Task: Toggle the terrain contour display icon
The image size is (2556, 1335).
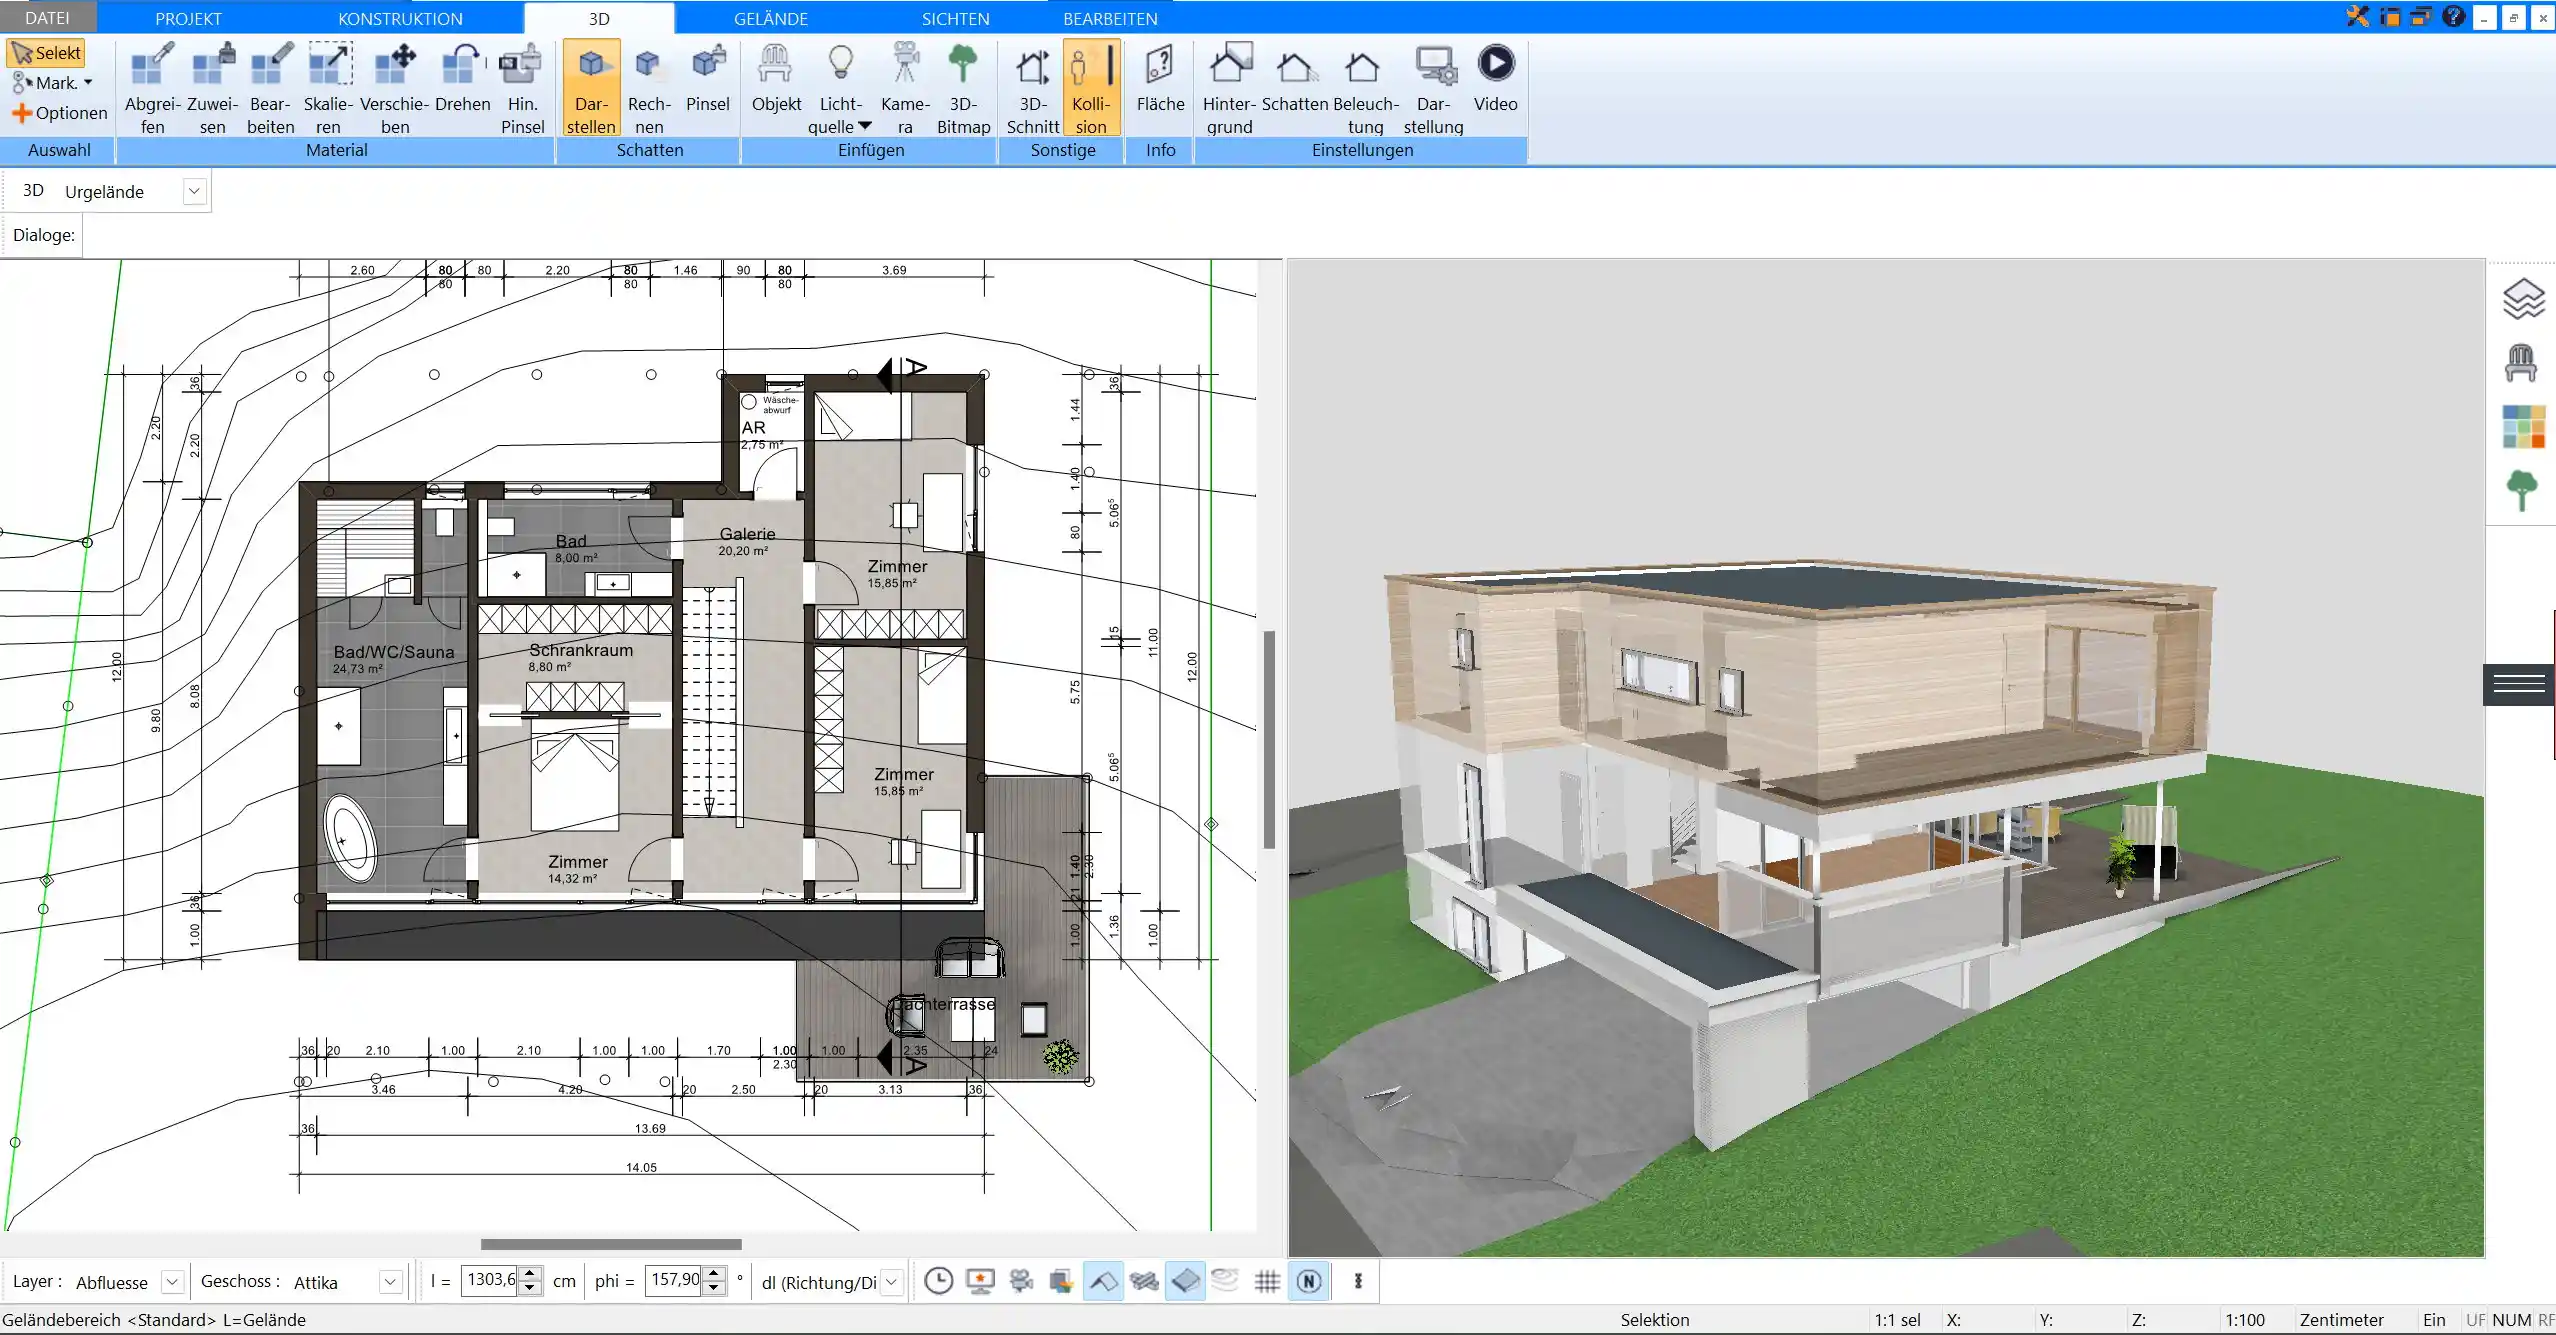Action: (x=1225, y=1281)
